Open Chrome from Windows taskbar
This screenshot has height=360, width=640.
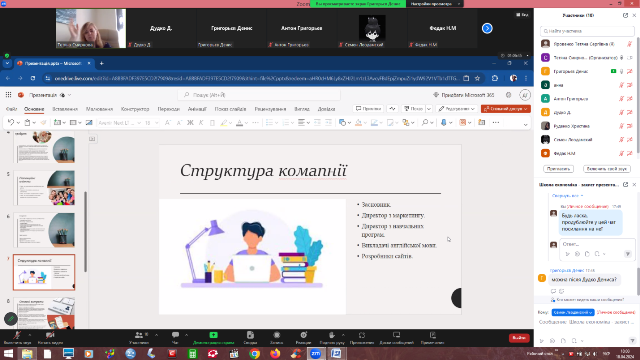(254, 353)
